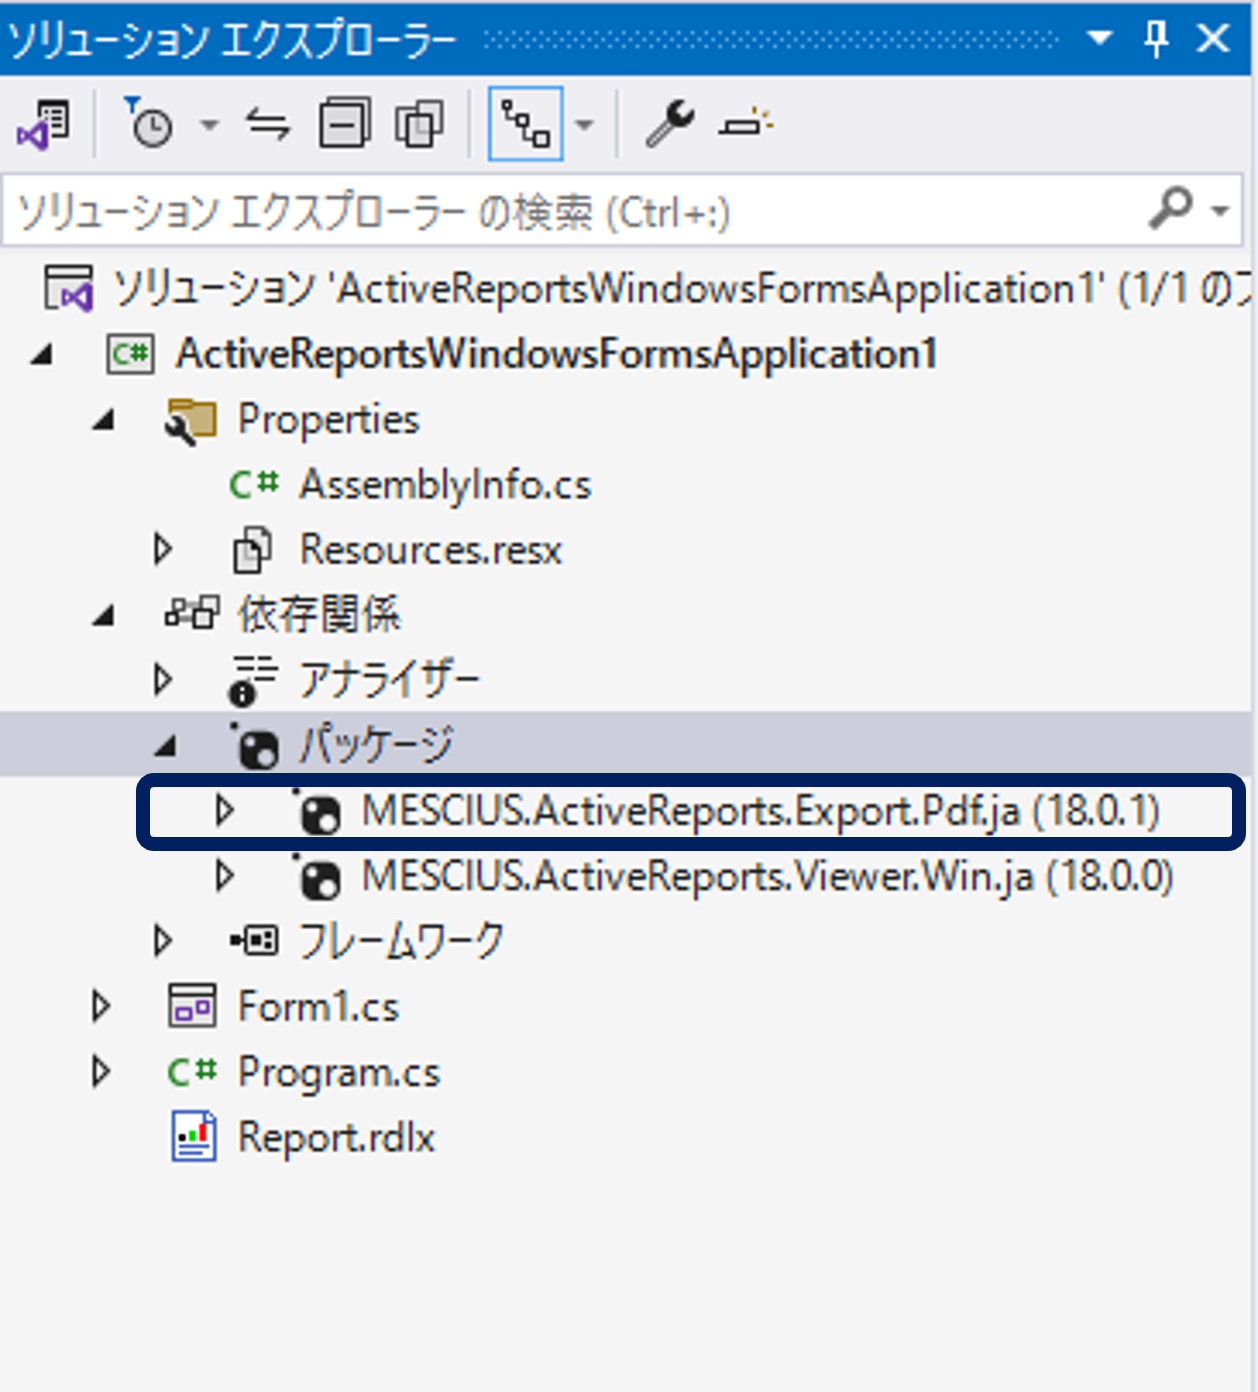The image size is (1258, 1392).
Task: Open the file nesting options dropdown arrow
Action: tap(585, 125)
